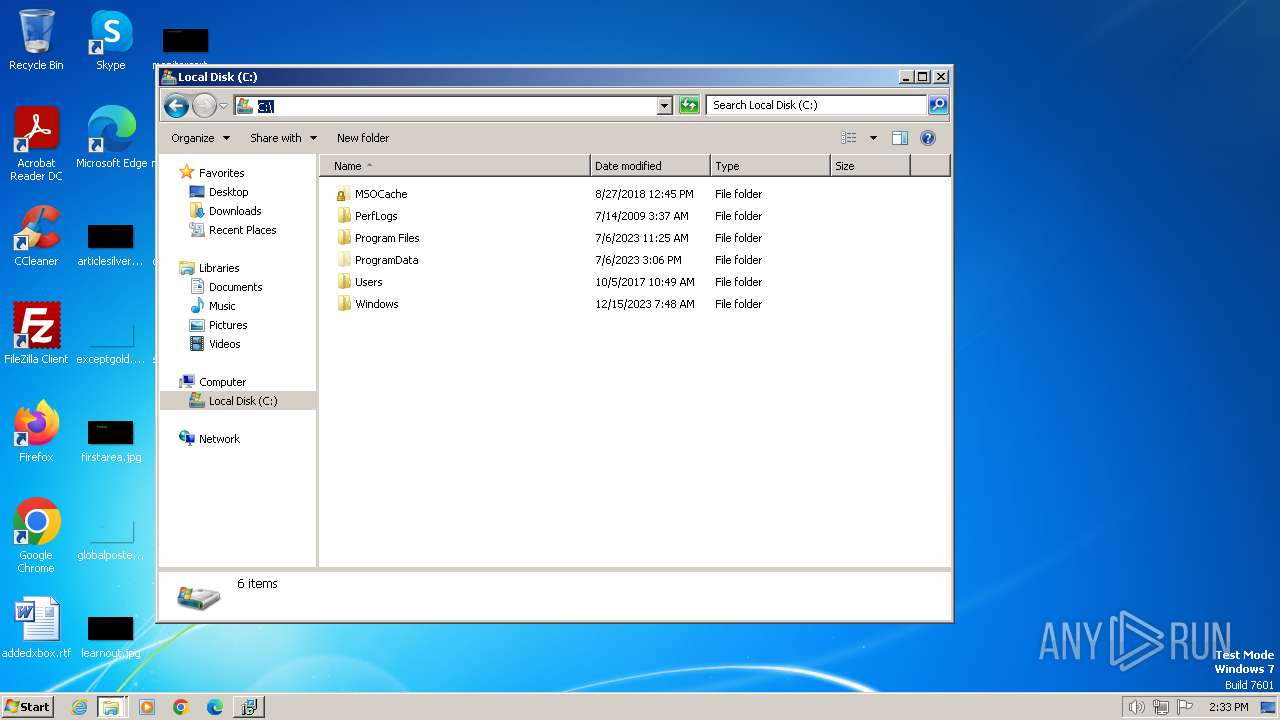Click the Search Local Disk (C:) field

816,105
